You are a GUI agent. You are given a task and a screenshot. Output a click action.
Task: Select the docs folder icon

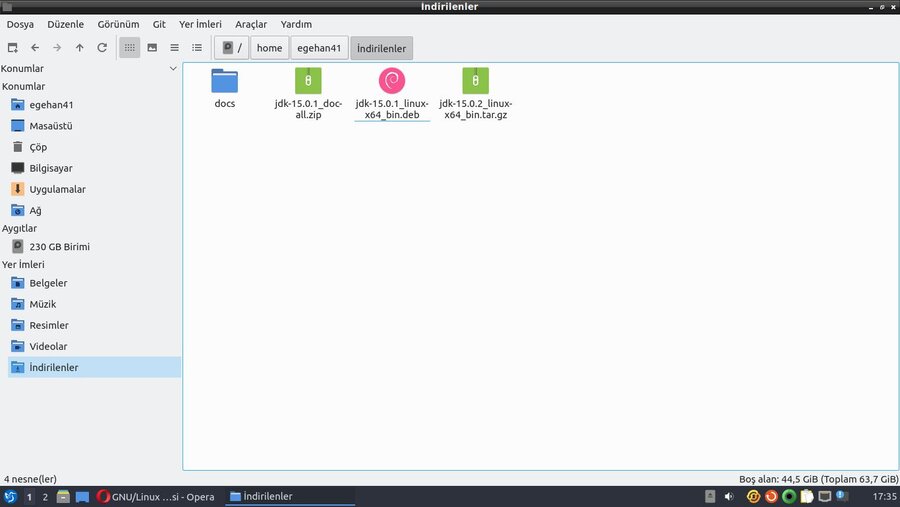[224, 80]
